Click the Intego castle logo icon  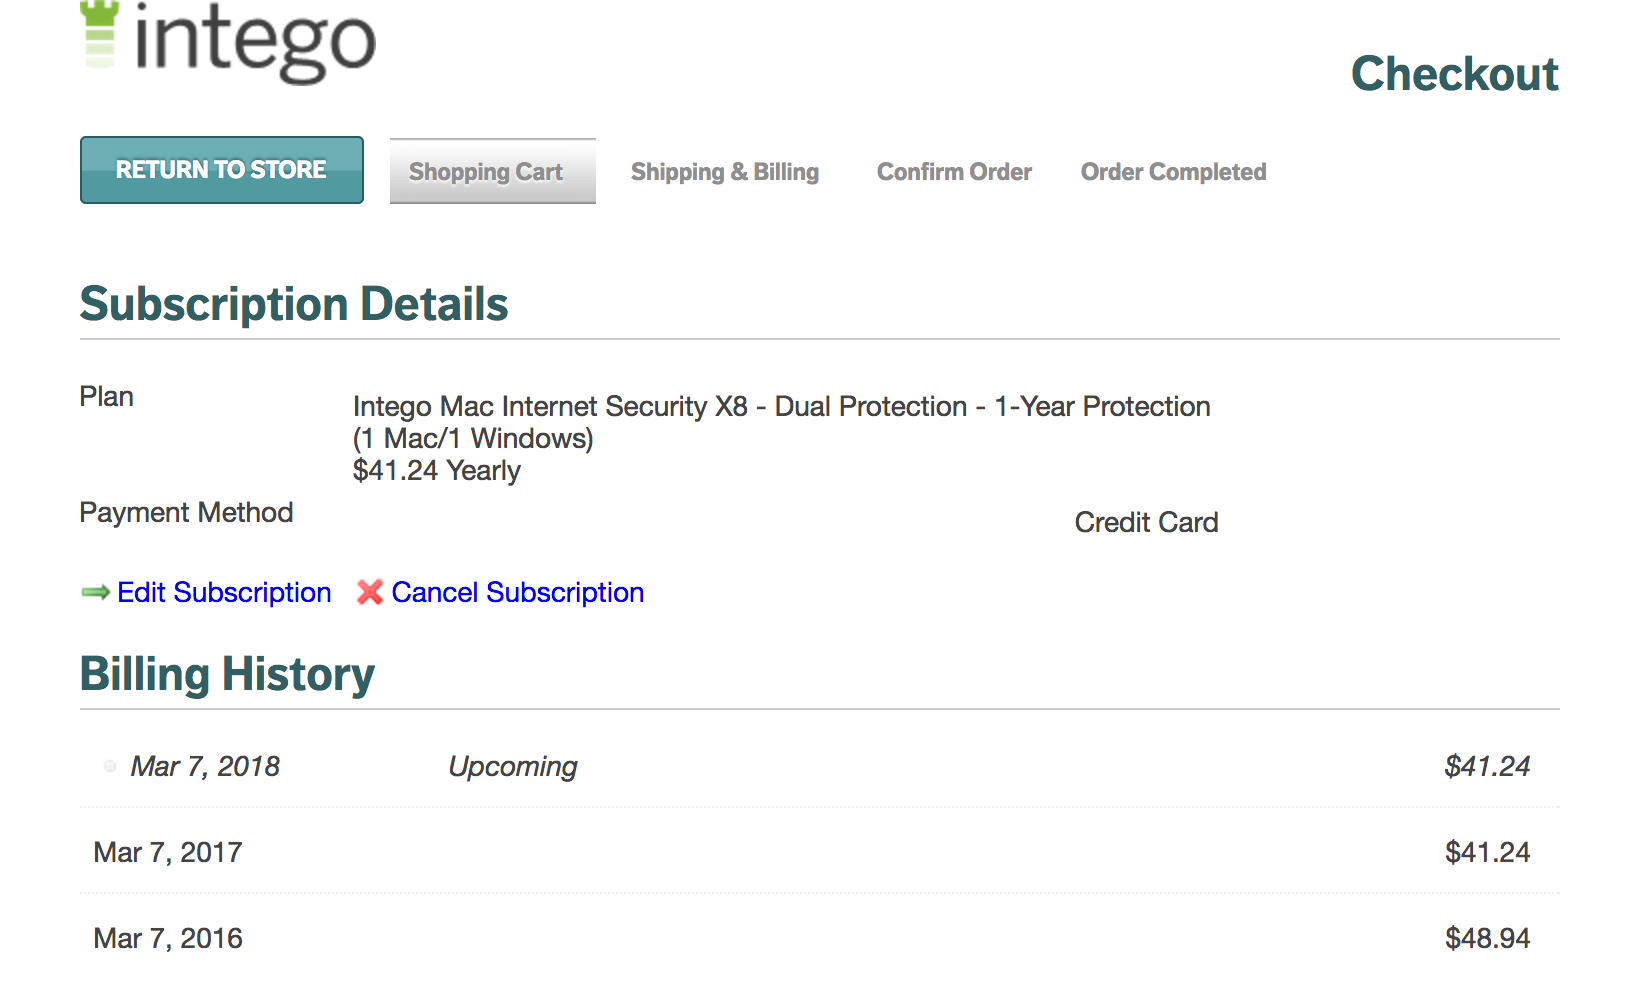(x=99, y=34)
